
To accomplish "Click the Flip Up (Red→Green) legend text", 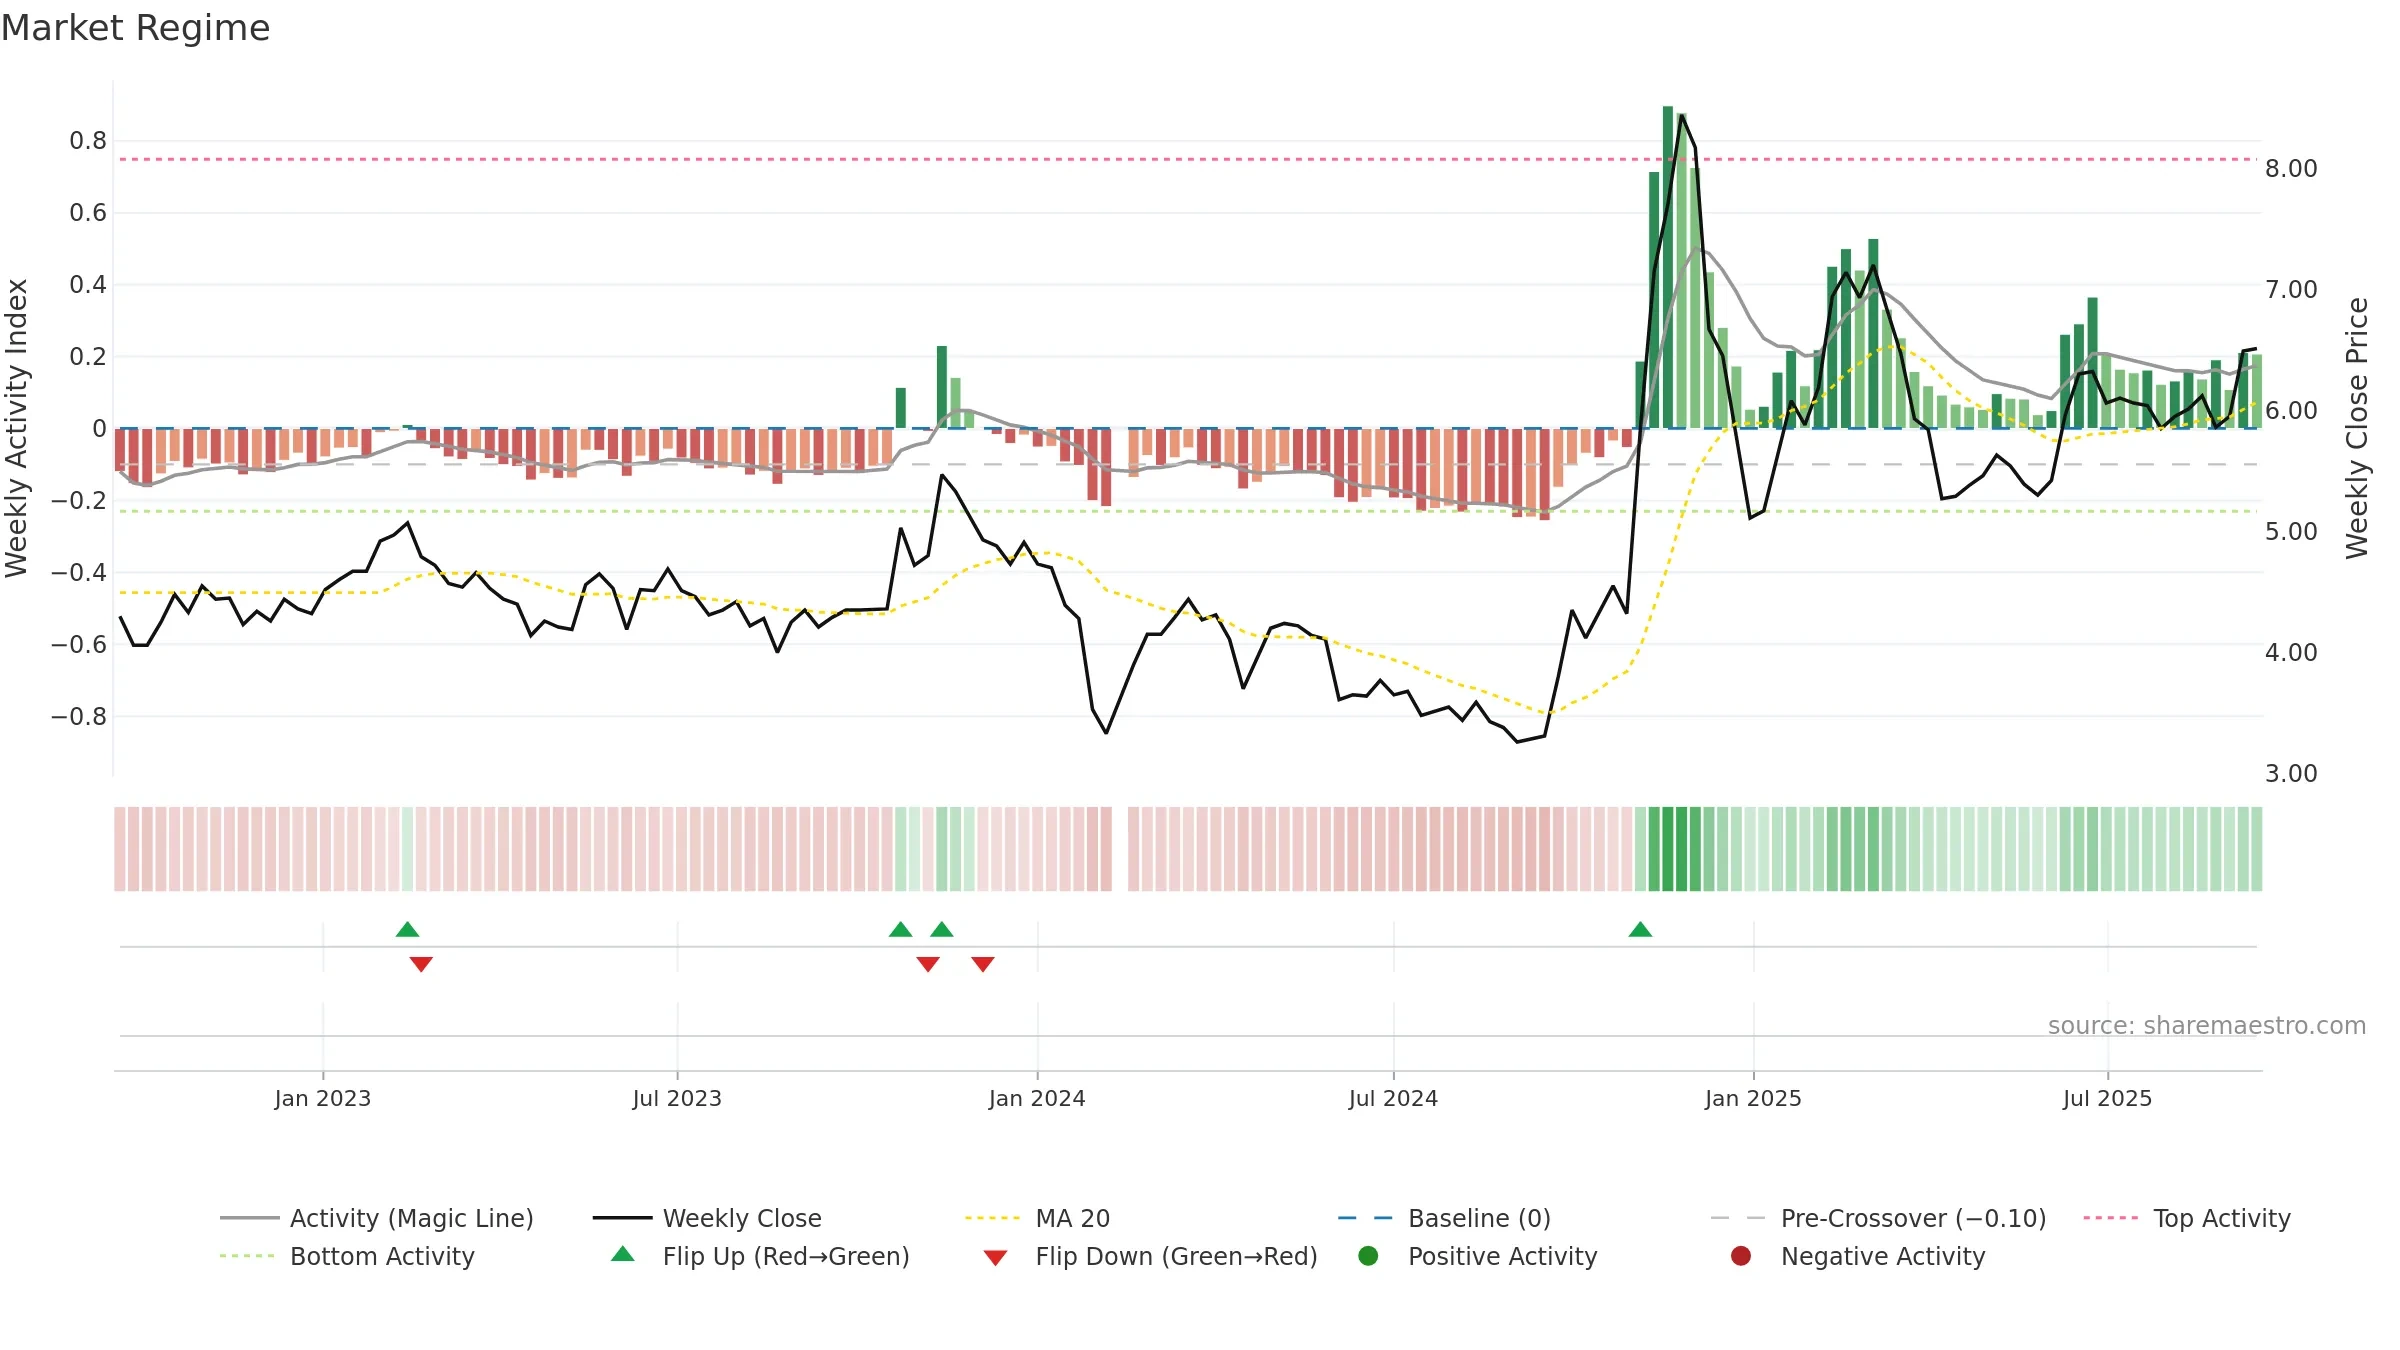I will (786, 1256).
